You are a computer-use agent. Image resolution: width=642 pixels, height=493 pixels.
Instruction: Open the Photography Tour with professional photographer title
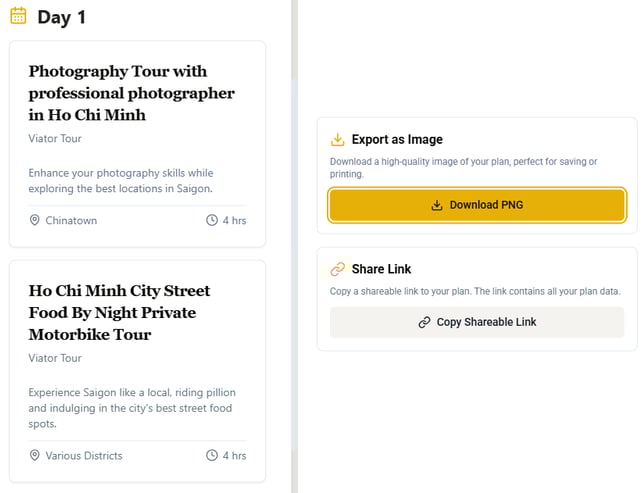(131, 93)
